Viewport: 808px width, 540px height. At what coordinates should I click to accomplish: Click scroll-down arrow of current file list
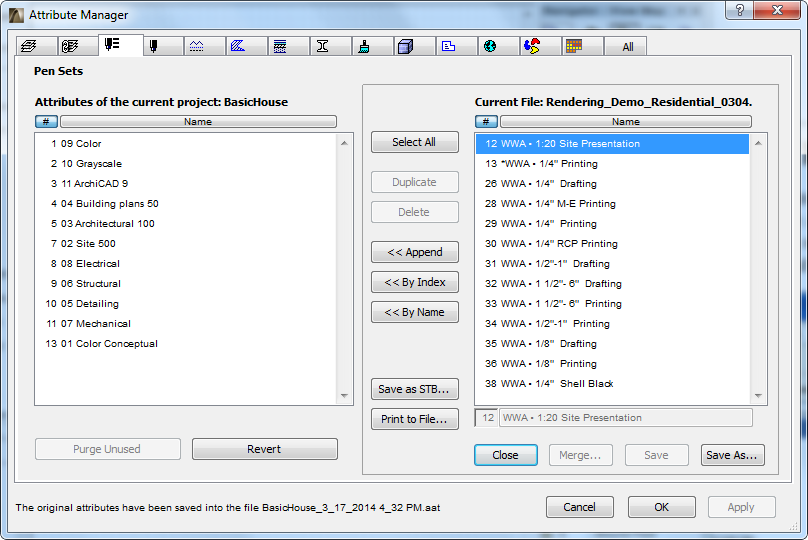click(x=758, y=396)
